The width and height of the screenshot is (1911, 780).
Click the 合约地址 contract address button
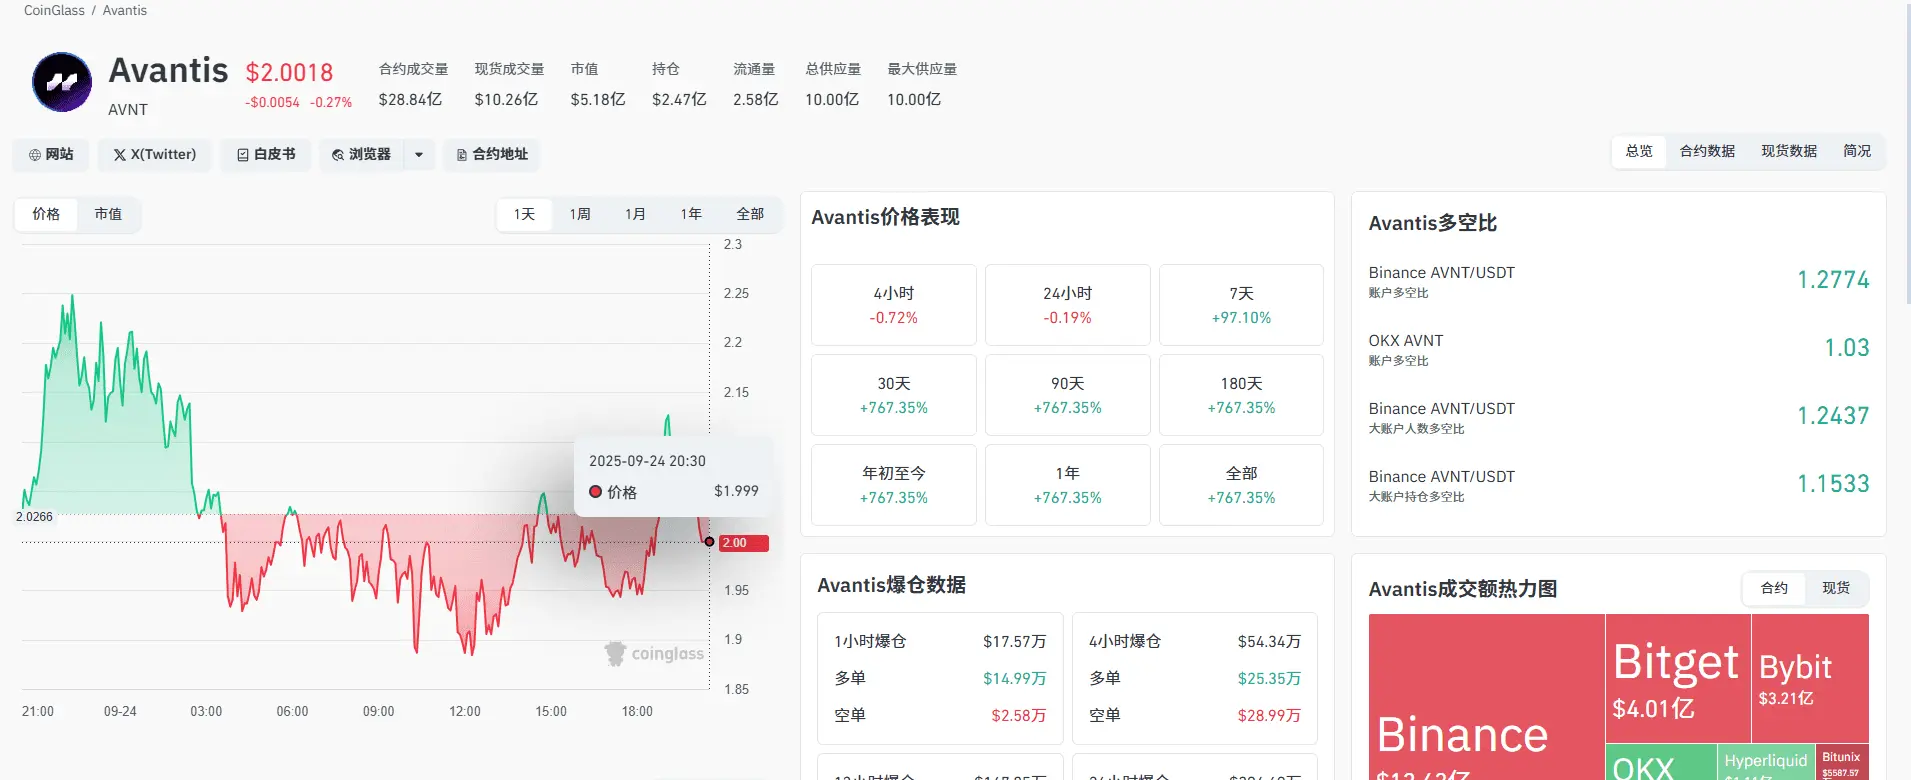492,155
